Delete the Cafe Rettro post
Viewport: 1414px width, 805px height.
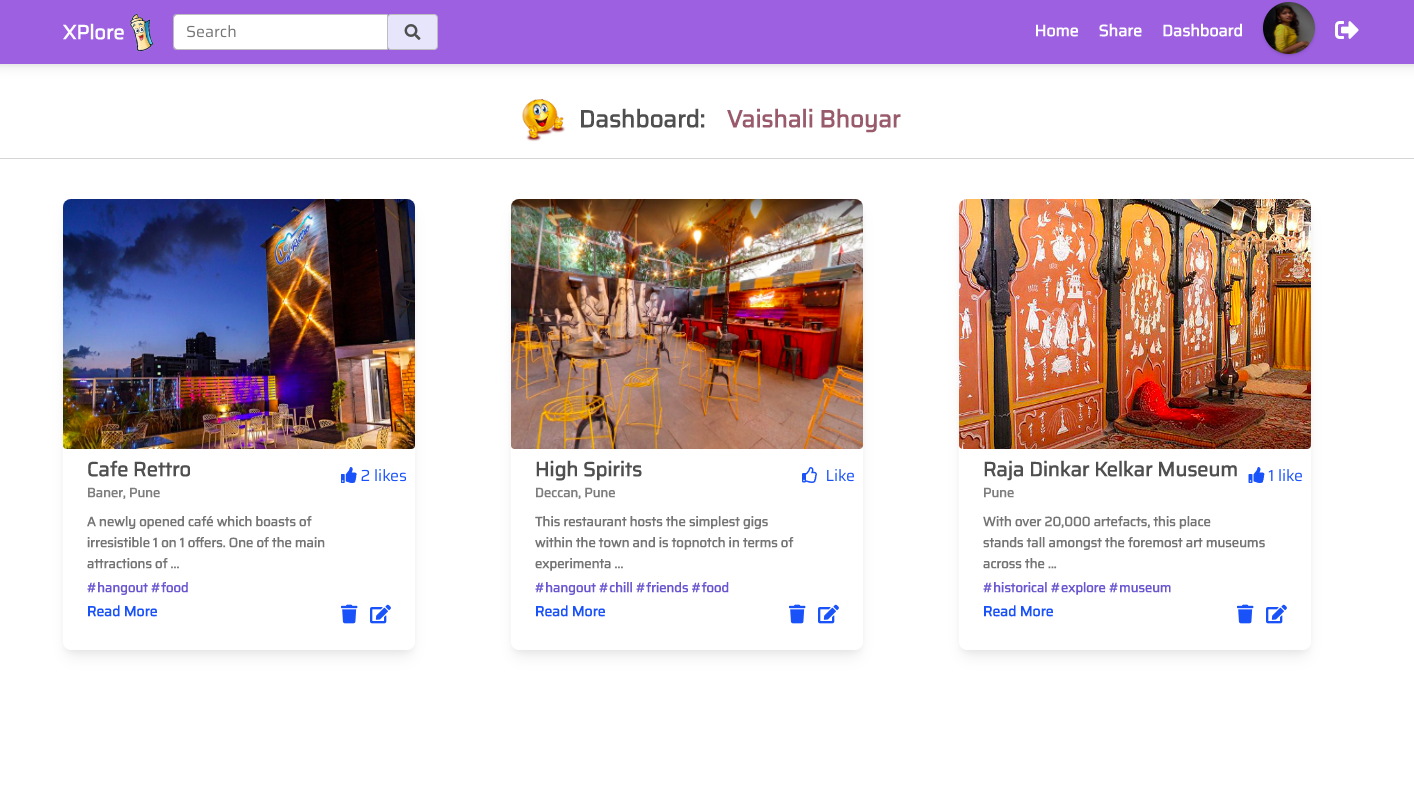(x=348, y=613)
